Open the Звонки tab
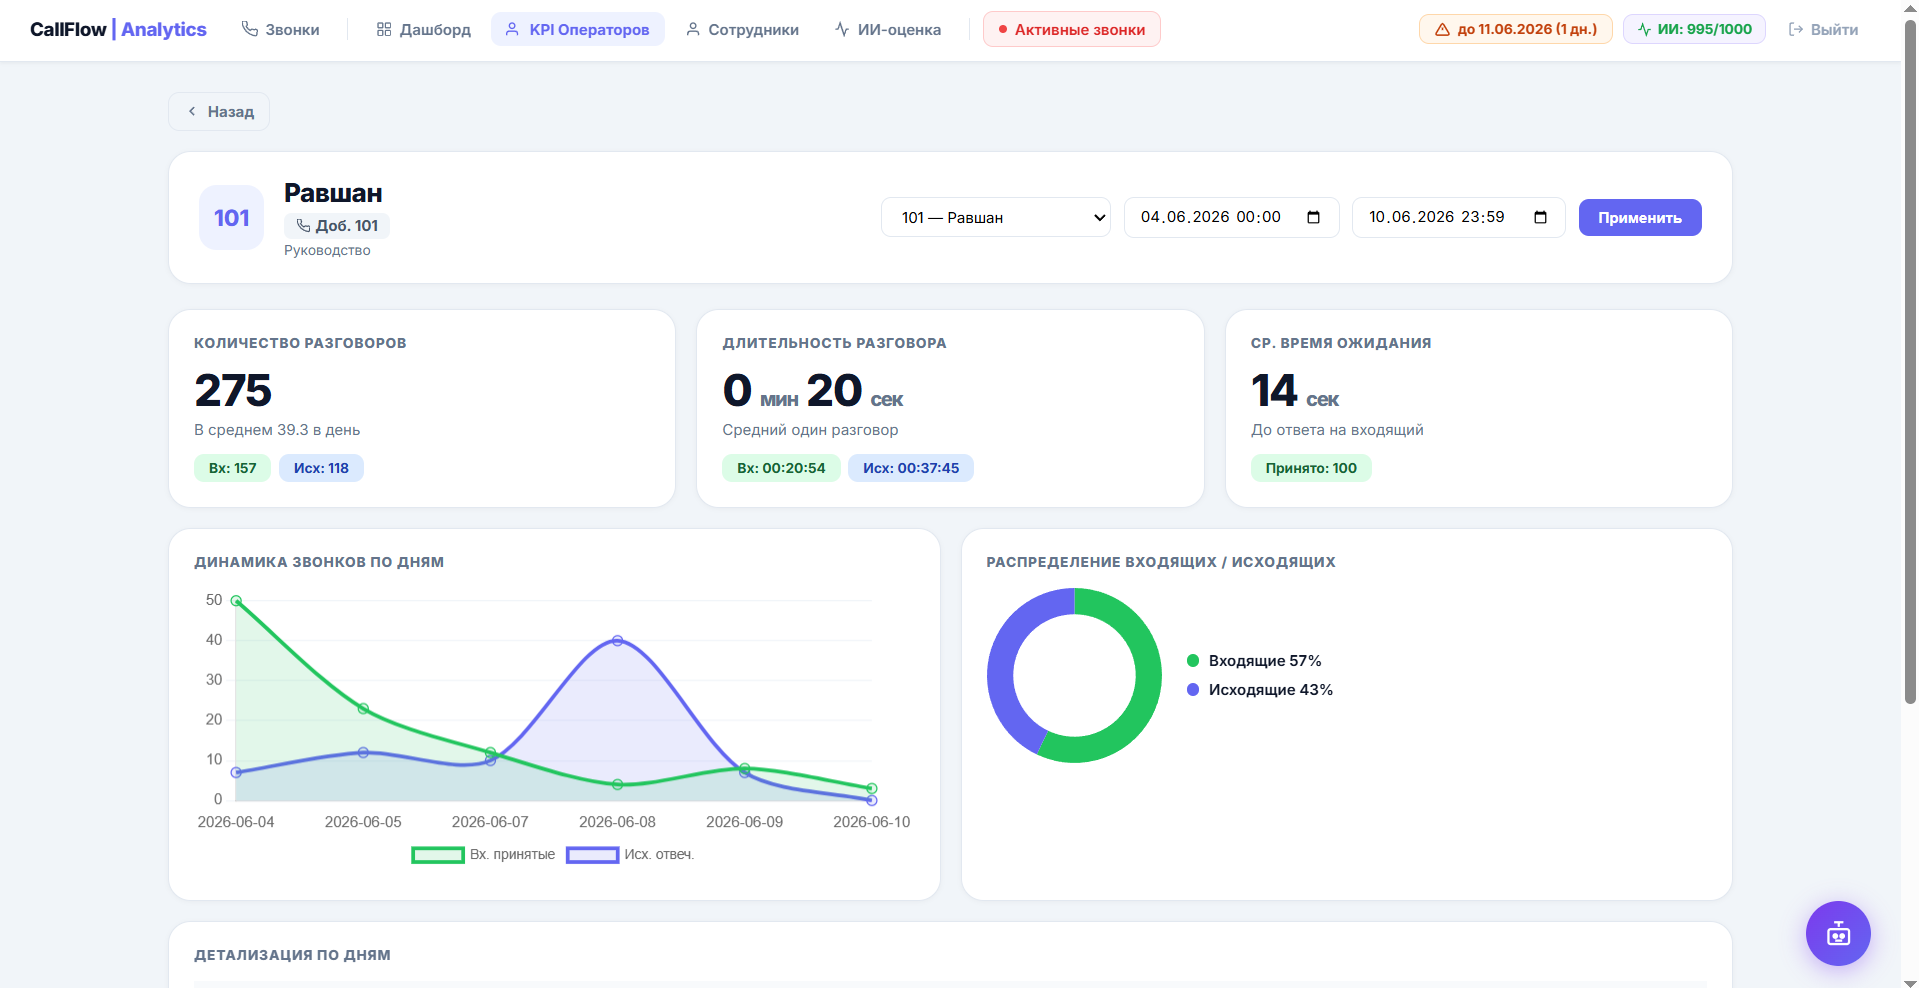 pos(280,30)
